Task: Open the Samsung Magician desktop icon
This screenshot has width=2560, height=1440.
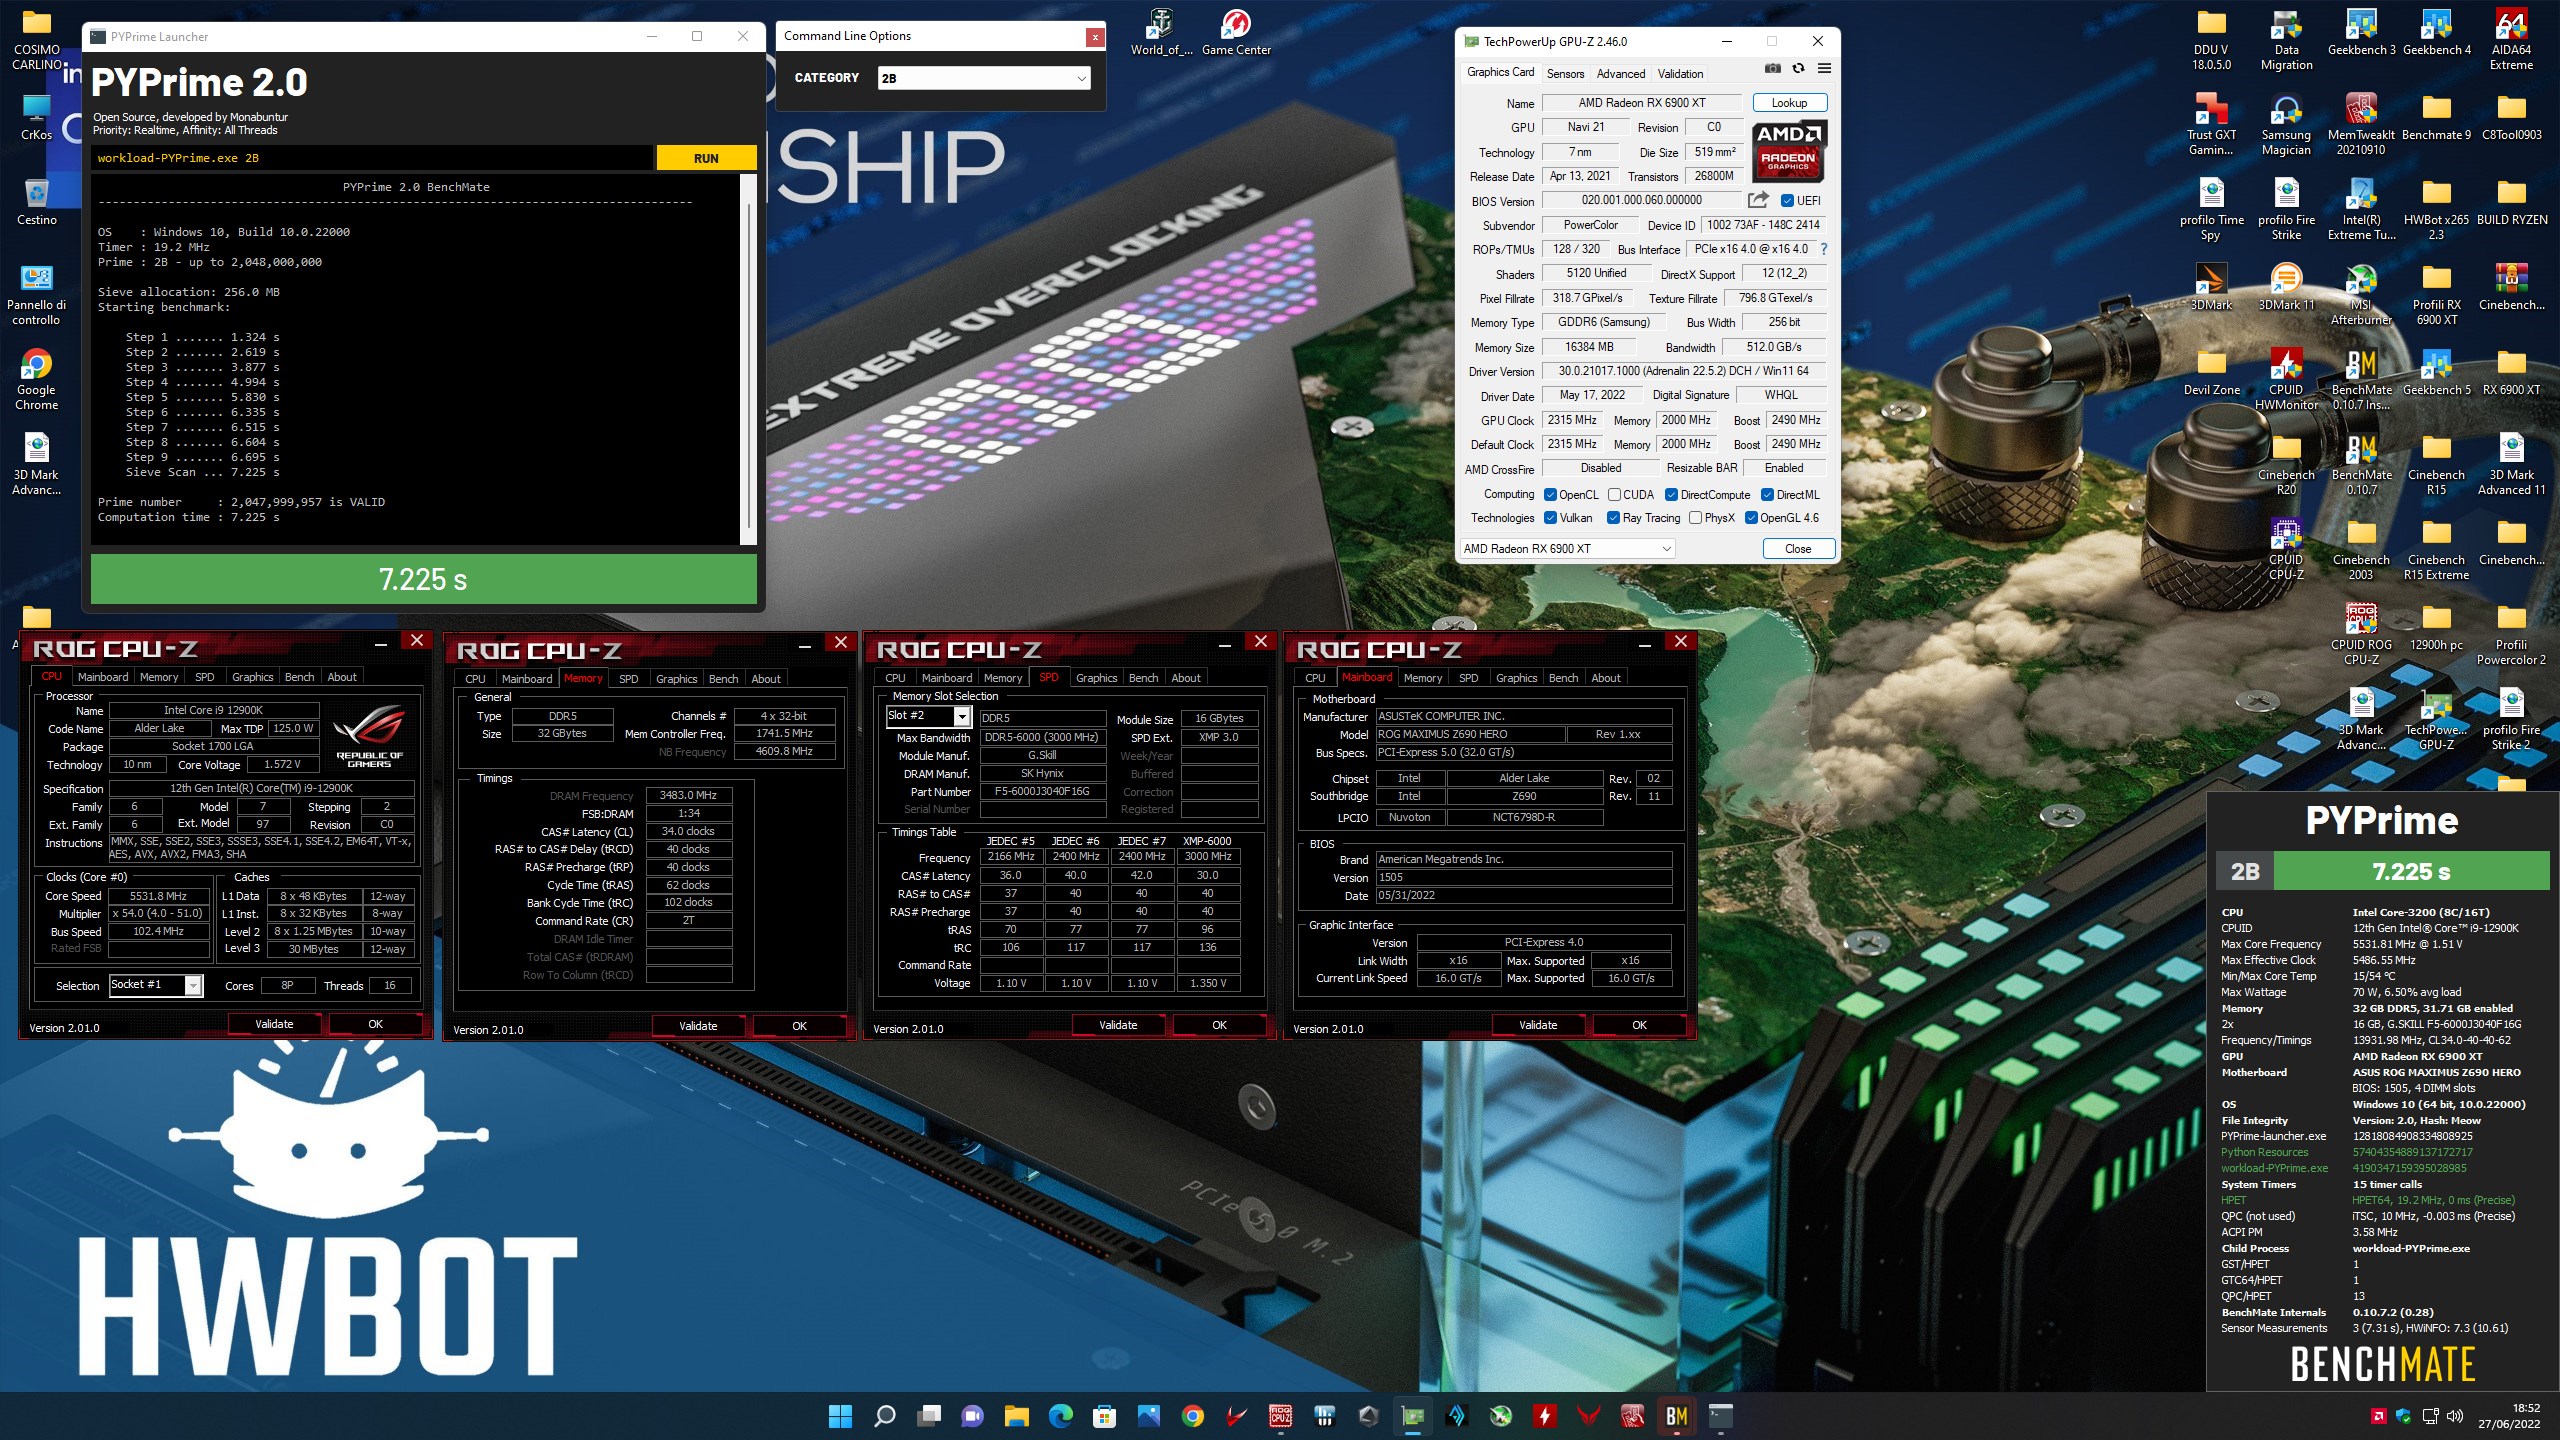Action: pos(2286,125)
